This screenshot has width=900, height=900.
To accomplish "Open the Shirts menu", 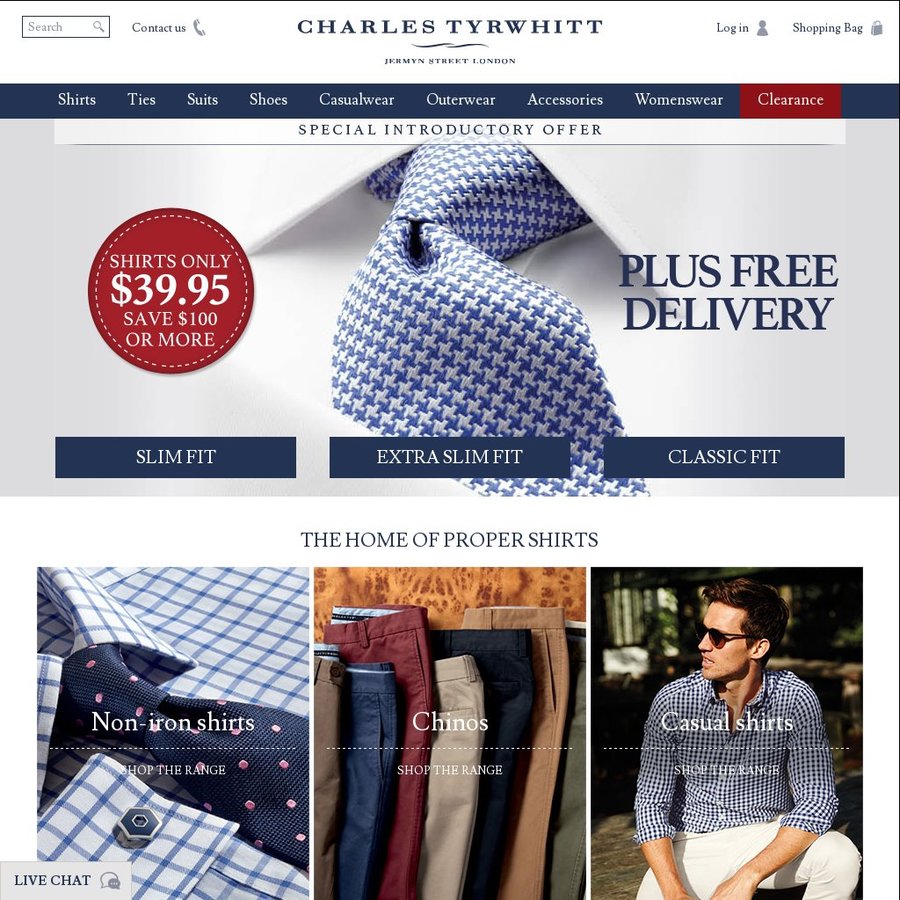I will [77, 100].
